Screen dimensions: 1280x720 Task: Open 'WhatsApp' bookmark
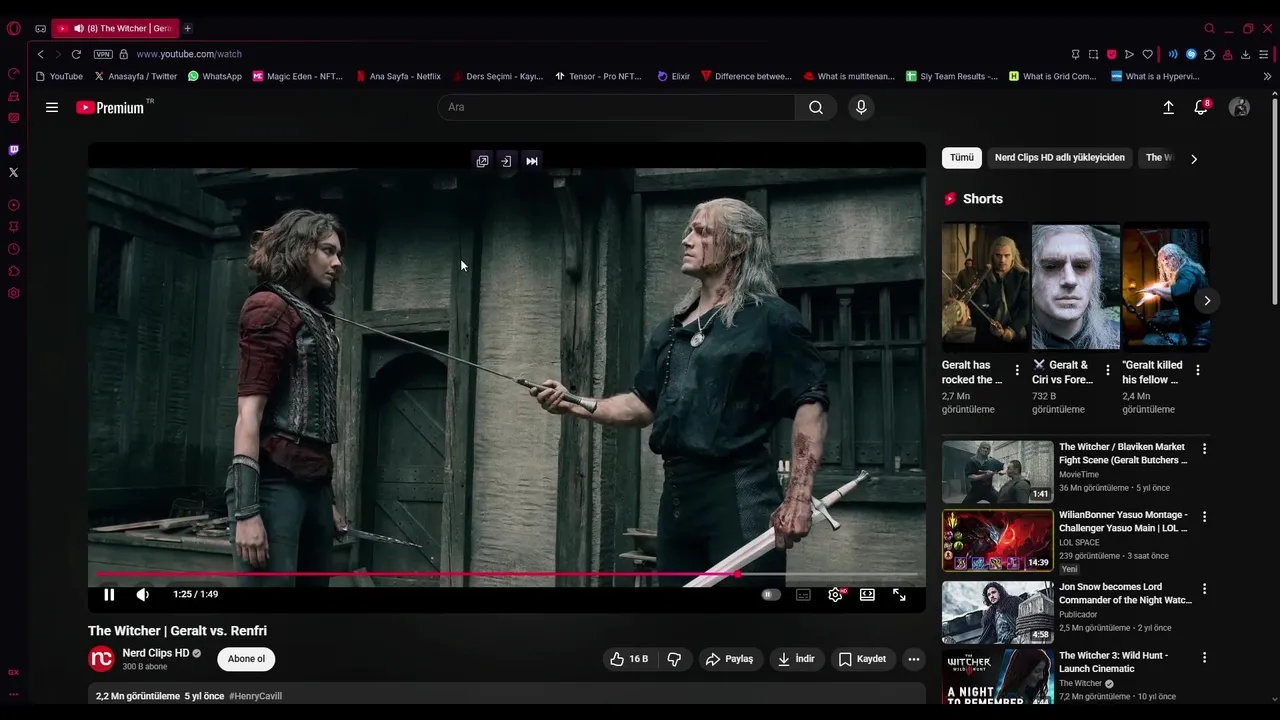pos(214,76)
